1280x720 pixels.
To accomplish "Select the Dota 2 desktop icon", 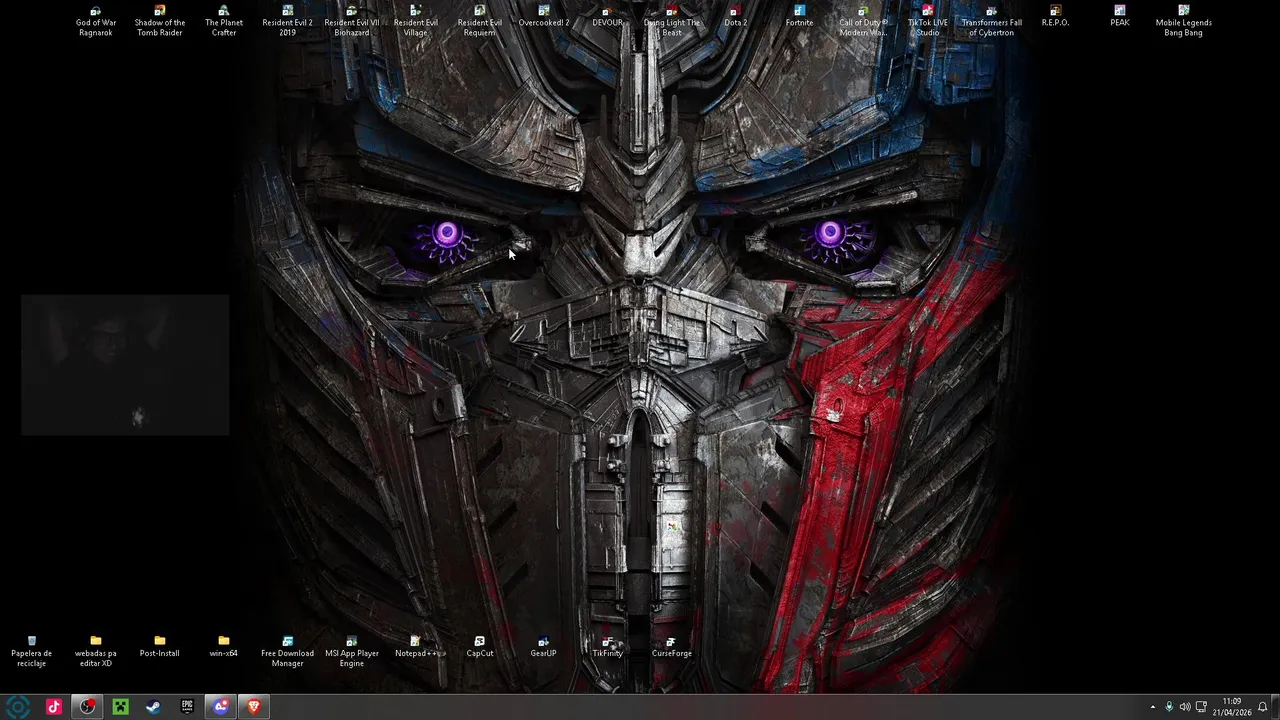I will pos(736,17).
